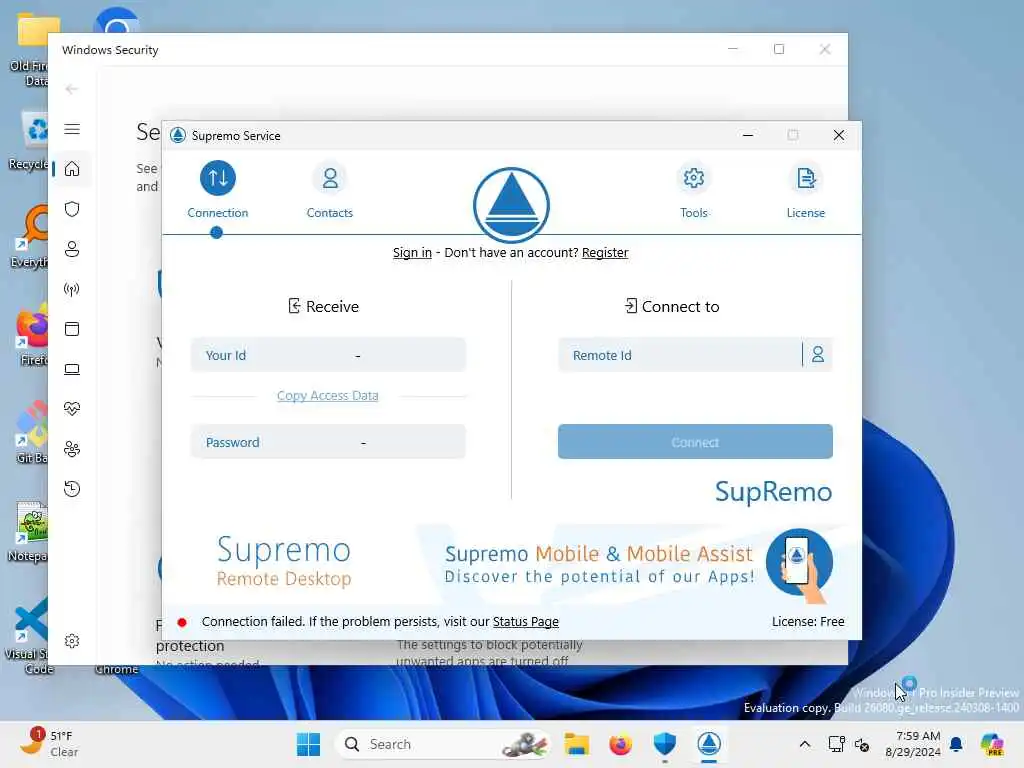Click the Your Id field

tap(328, 355)
